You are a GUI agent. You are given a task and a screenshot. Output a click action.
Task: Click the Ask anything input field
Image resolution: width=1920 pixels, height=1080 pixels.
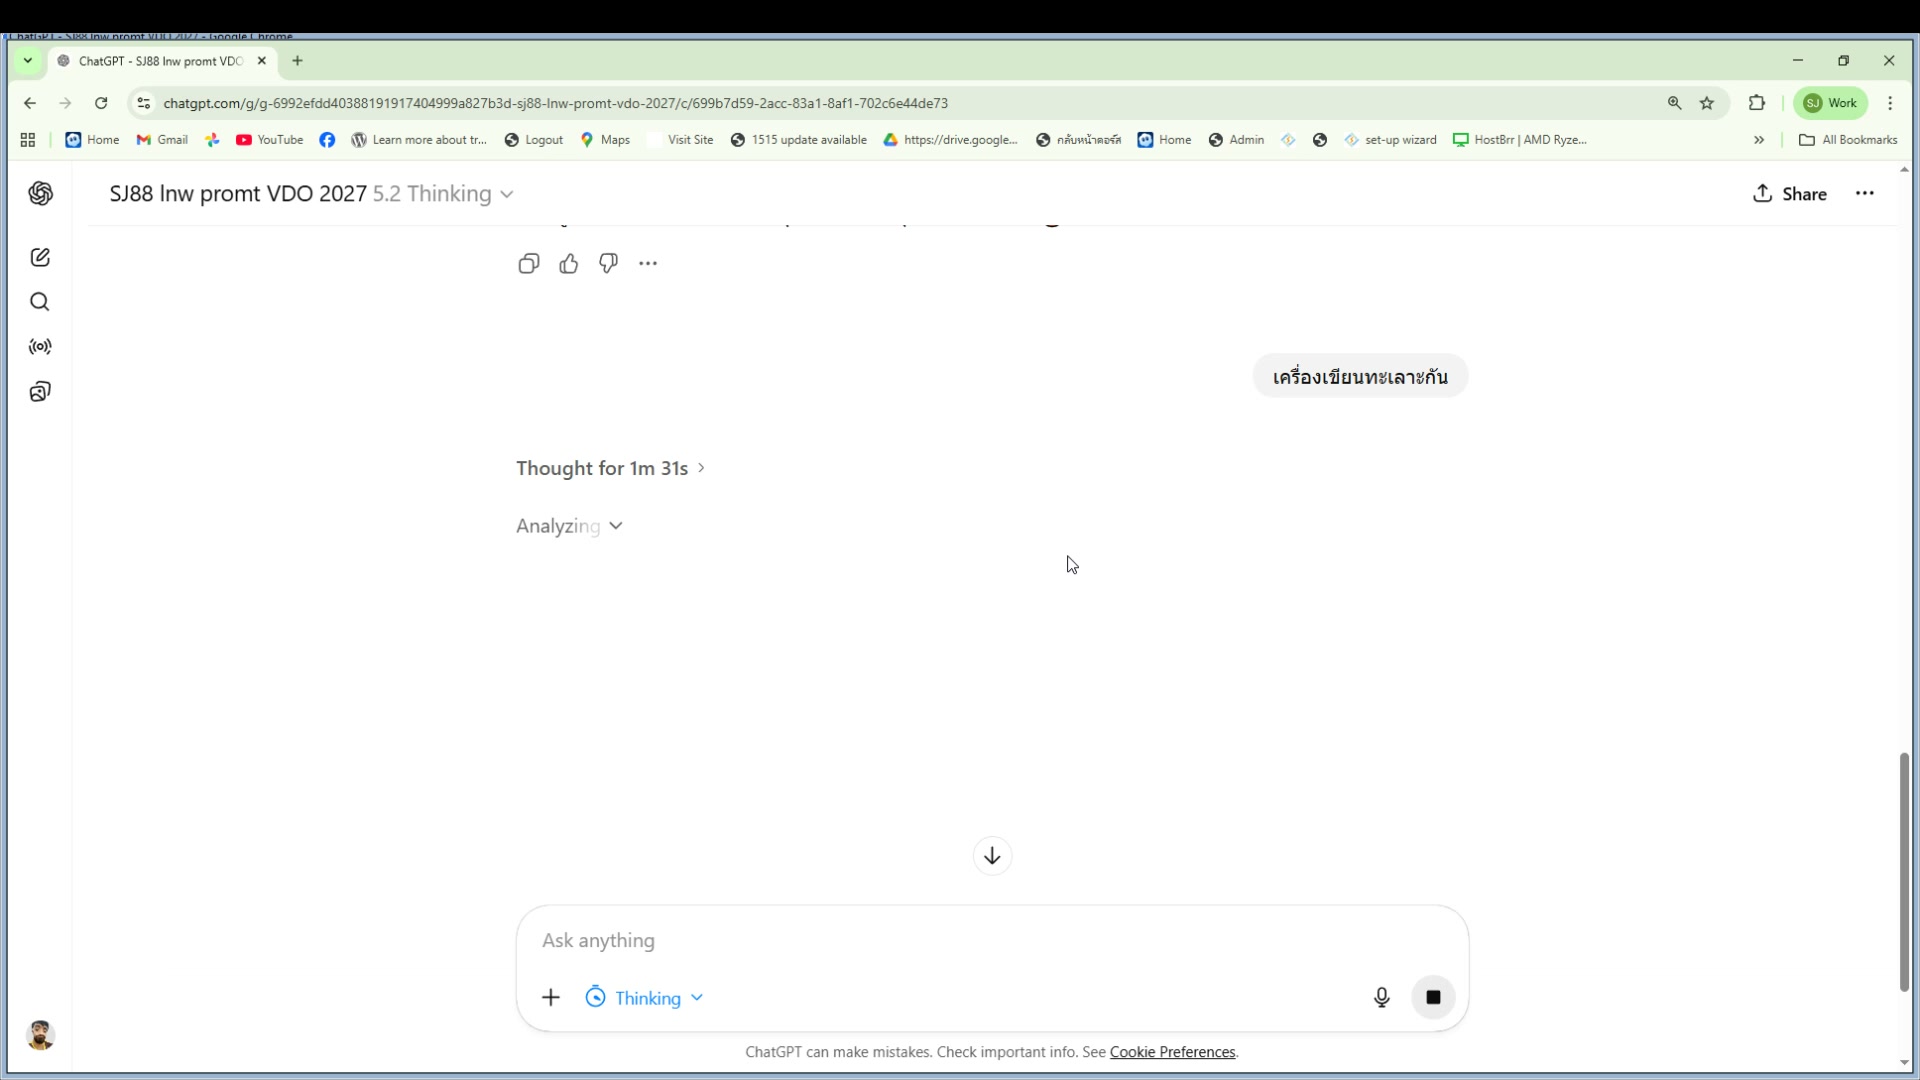click(x=990, y=940)
